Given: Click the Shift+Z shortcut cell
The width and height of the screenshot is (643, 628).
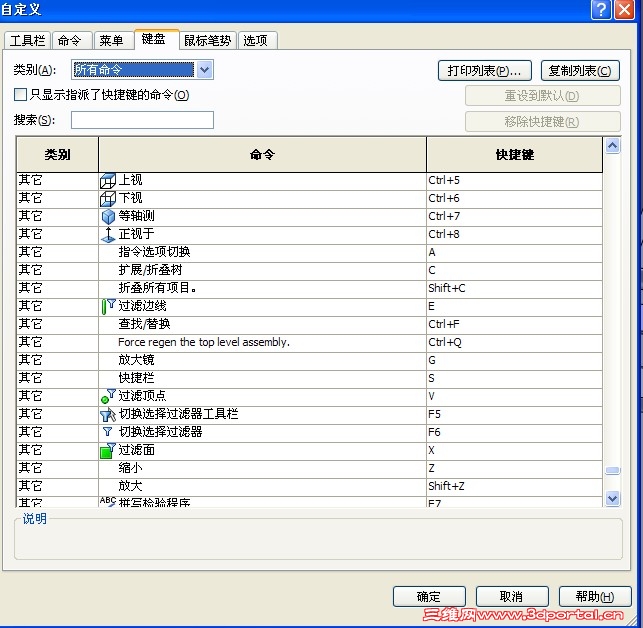Looking at the screenshot, I should coord(515,486).
